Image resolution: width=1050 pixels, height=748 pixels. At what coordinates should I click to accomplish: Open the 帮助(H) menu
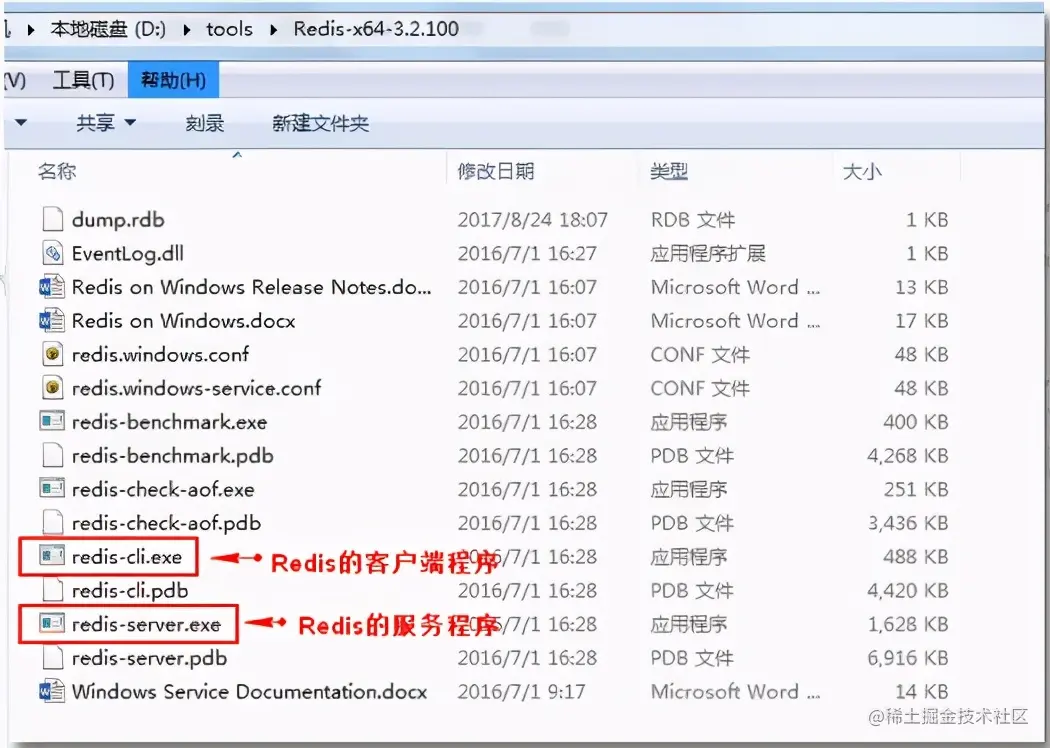tap(173, 80)
